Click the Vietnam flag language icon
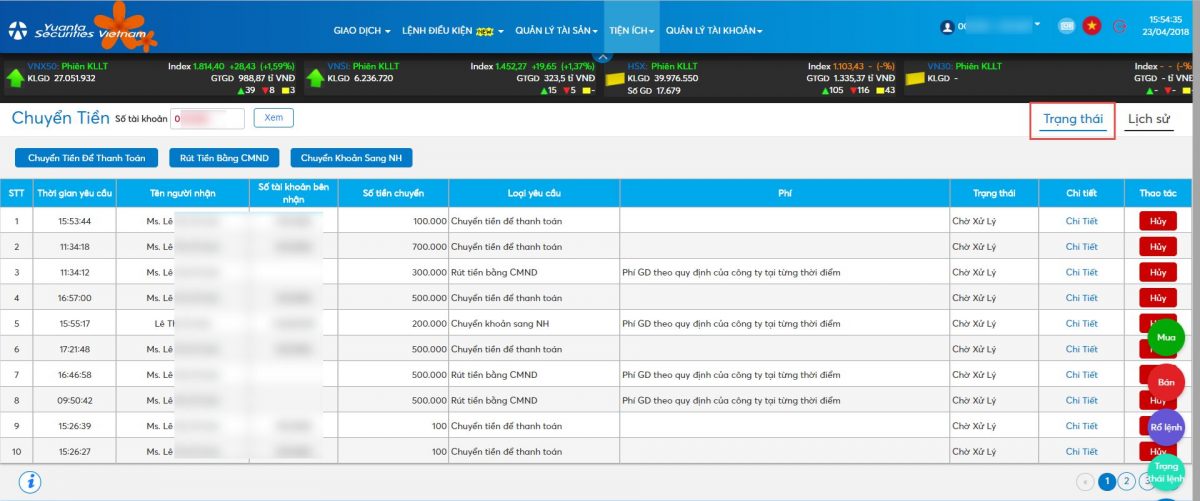 point(1091,26)
